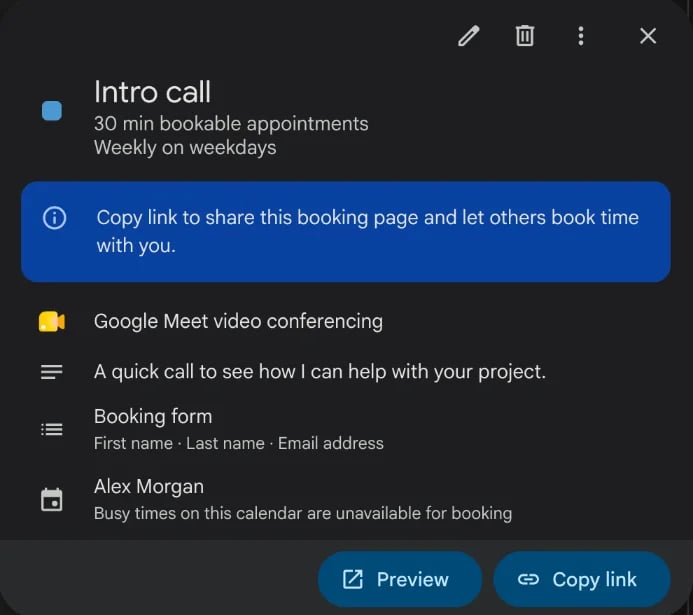Viewport: 693px width, 615px height.
Task: Click the description lines icon
Action: (52, 372)
